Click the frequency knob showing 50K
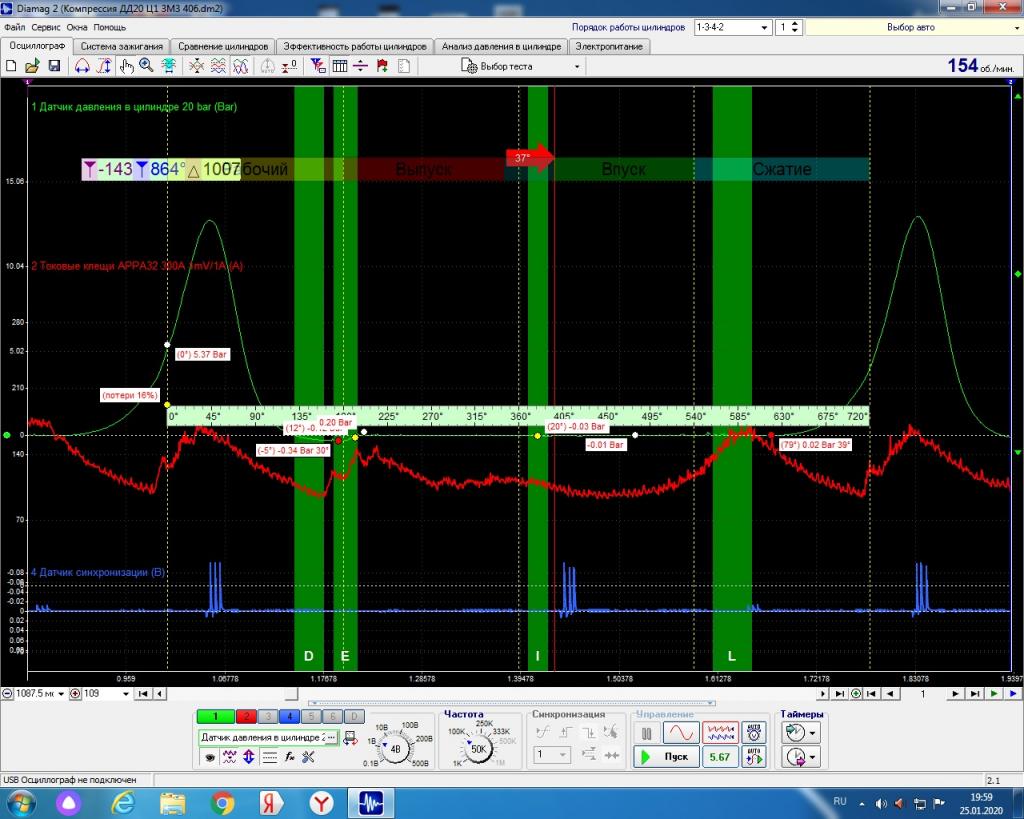The width and height of the screenshot is (1024, 819). (x=478, y=749)
